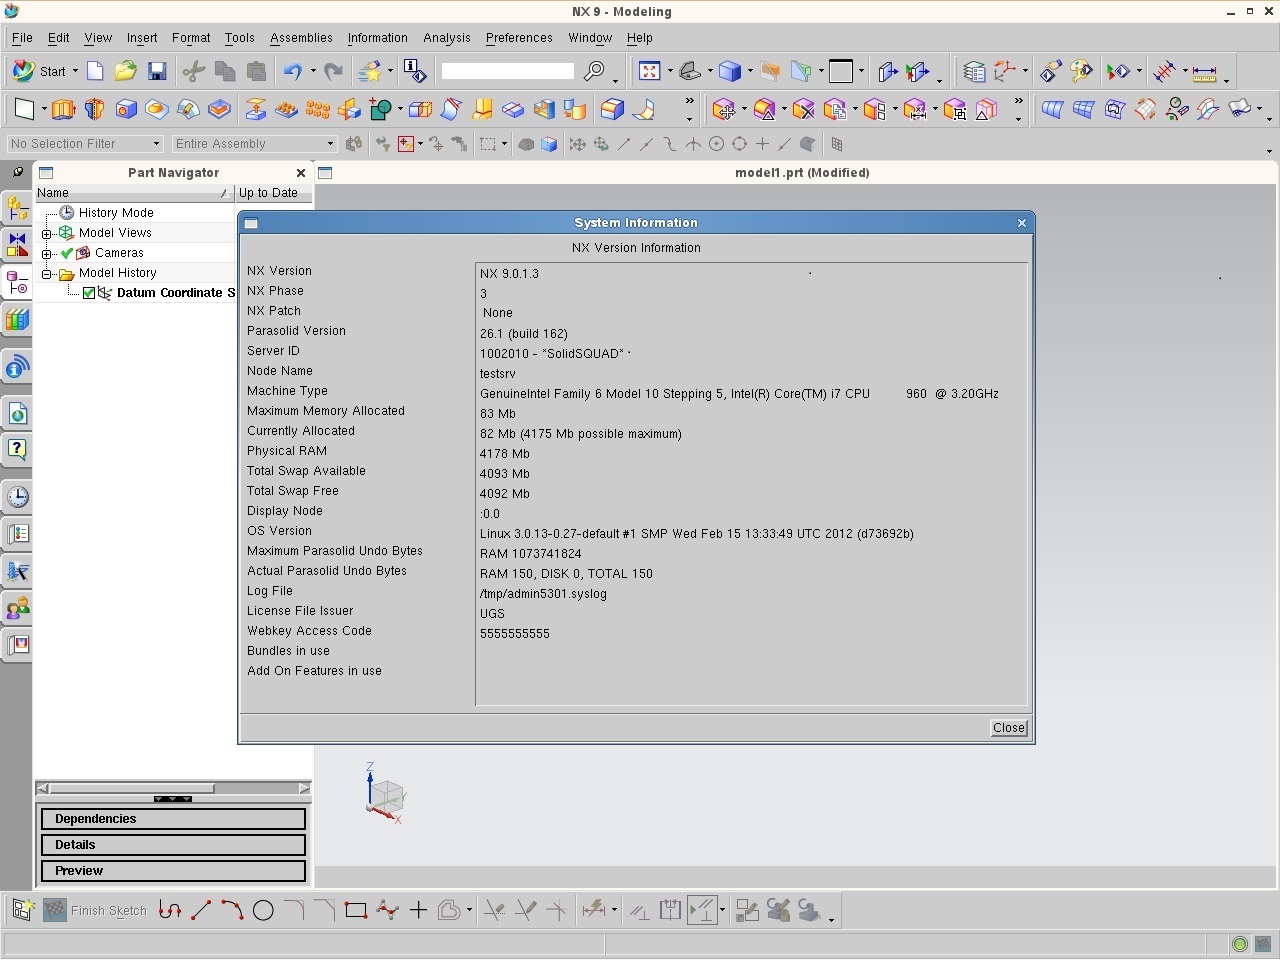Close the System Information dialog via Close button
Image resolution: width=1280 pixels, height=960 pixels.
click(1008, 728)
